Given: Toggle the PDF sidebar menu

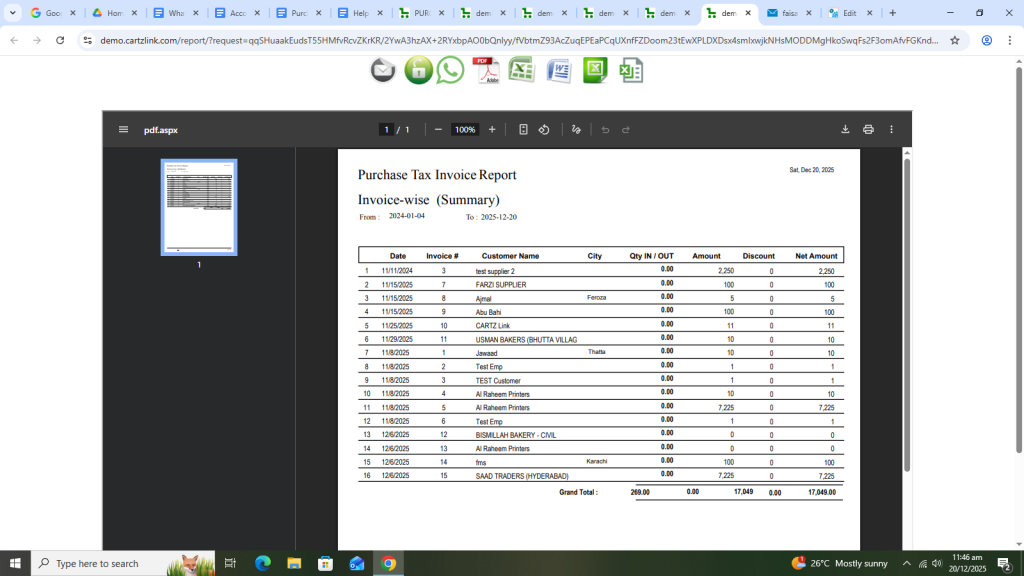Looking at the screenshot, I should 123,130.
